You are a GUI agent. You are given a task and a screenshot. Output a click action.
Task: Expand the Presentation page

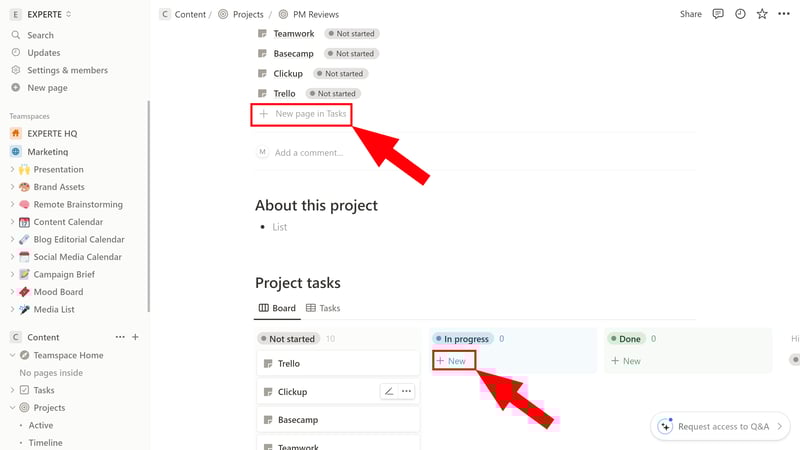[12, 169]
